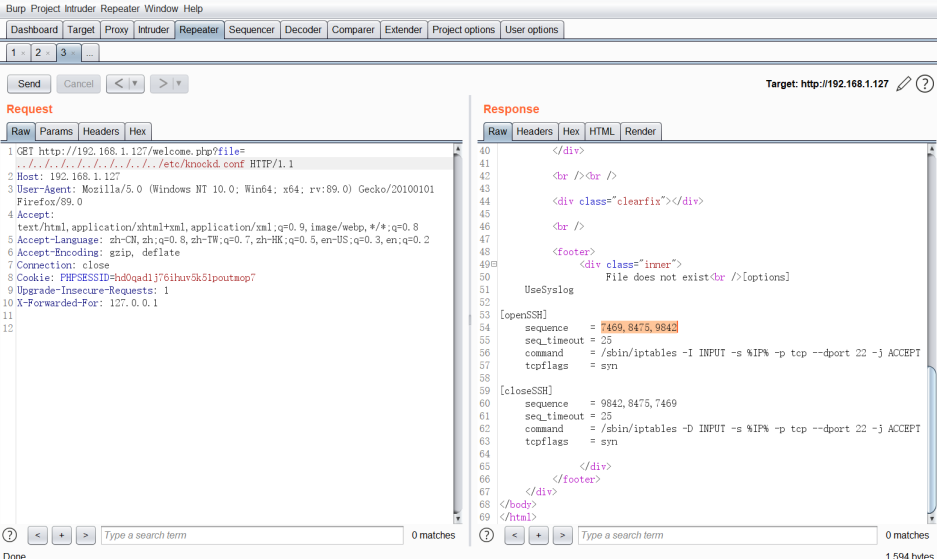Select Repeater sub-tab 1

point(14,53)
